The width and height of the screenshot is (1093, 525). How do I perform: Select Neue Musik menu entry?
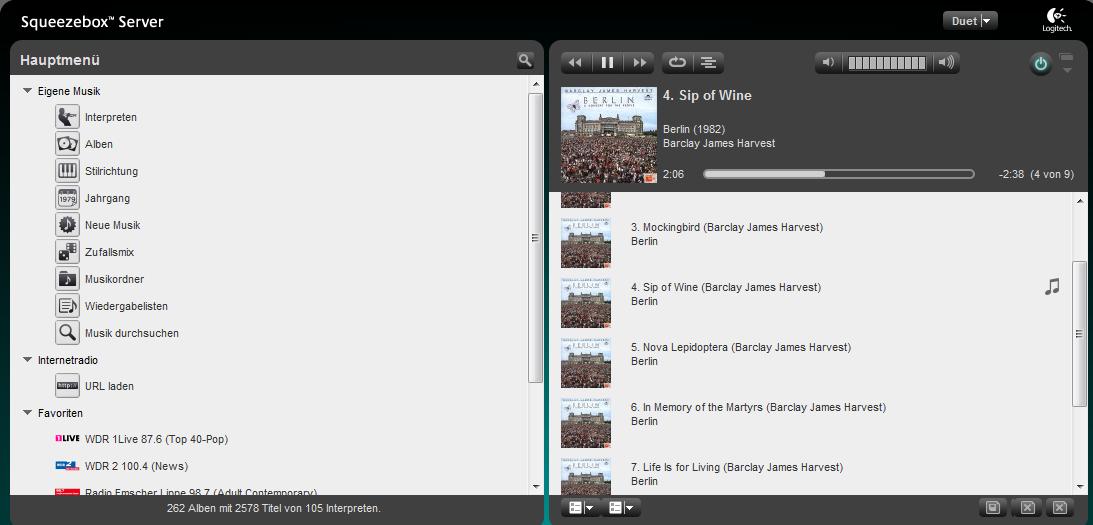tap(112, 225)
